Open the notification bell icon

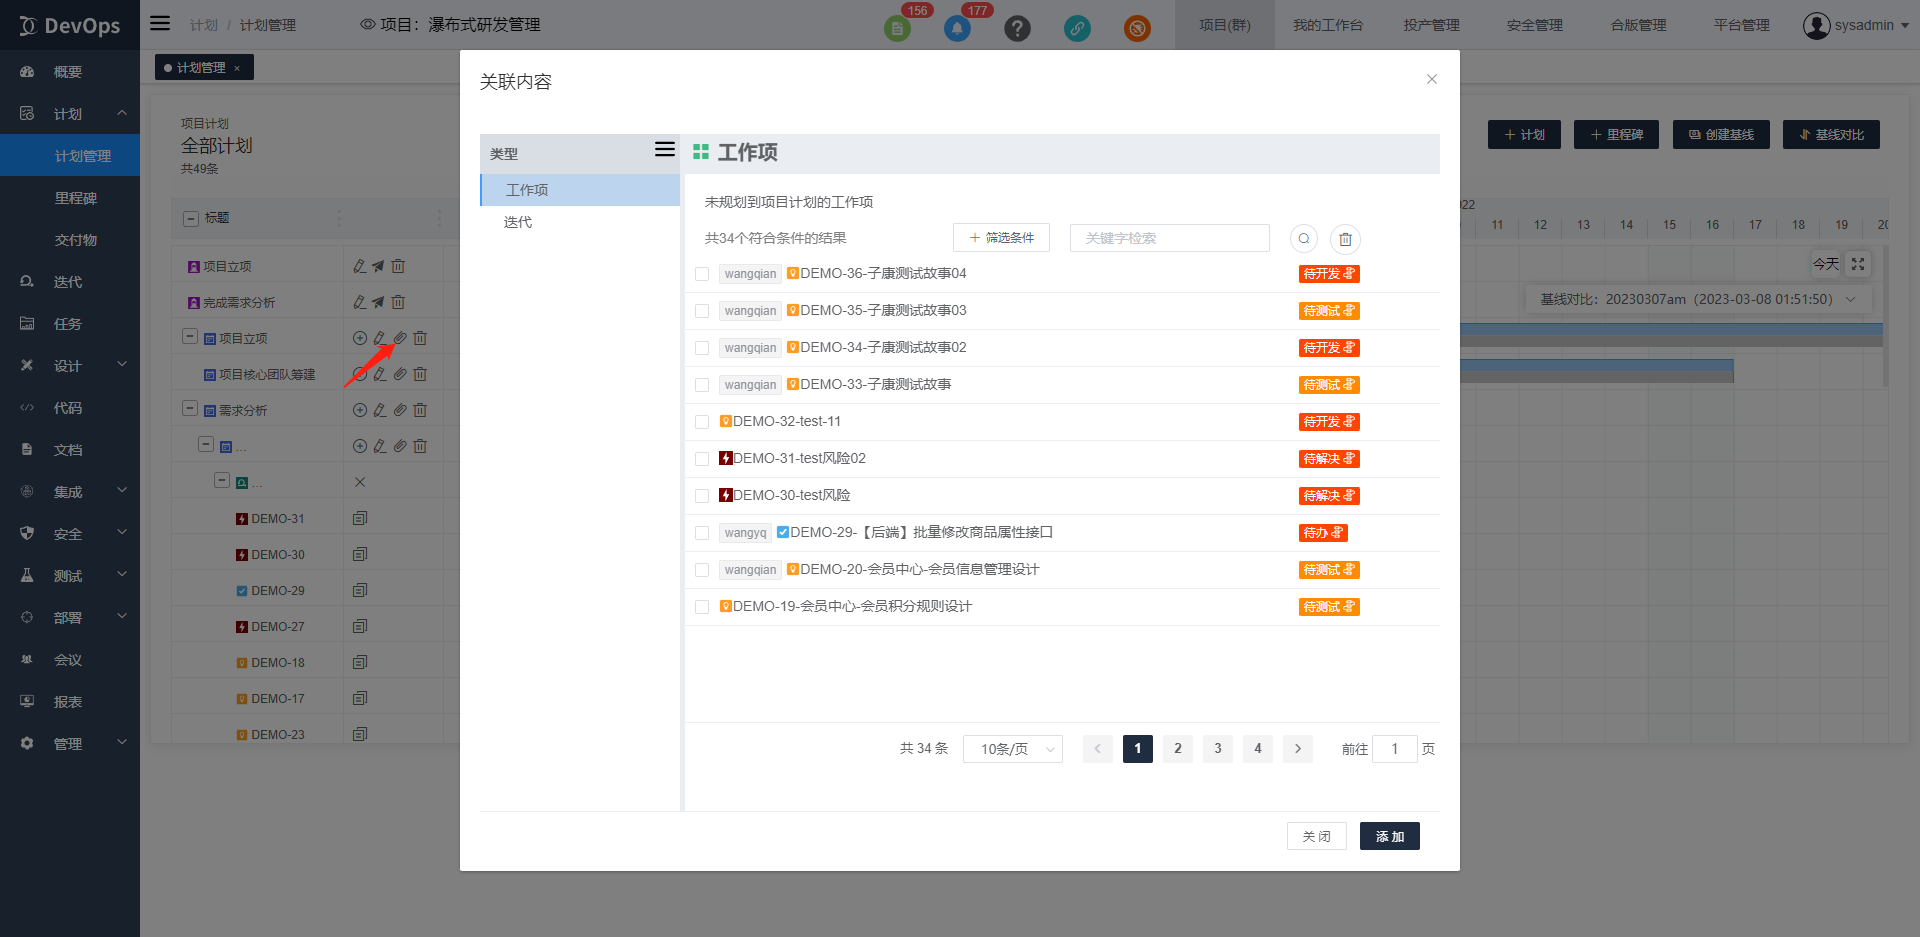pos(957,29)
